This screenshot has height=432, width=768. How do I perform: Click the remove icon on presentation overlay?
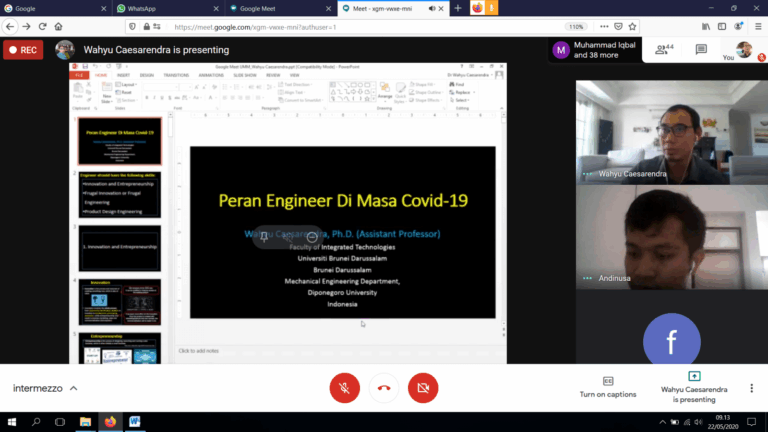[x=312, y=238]
